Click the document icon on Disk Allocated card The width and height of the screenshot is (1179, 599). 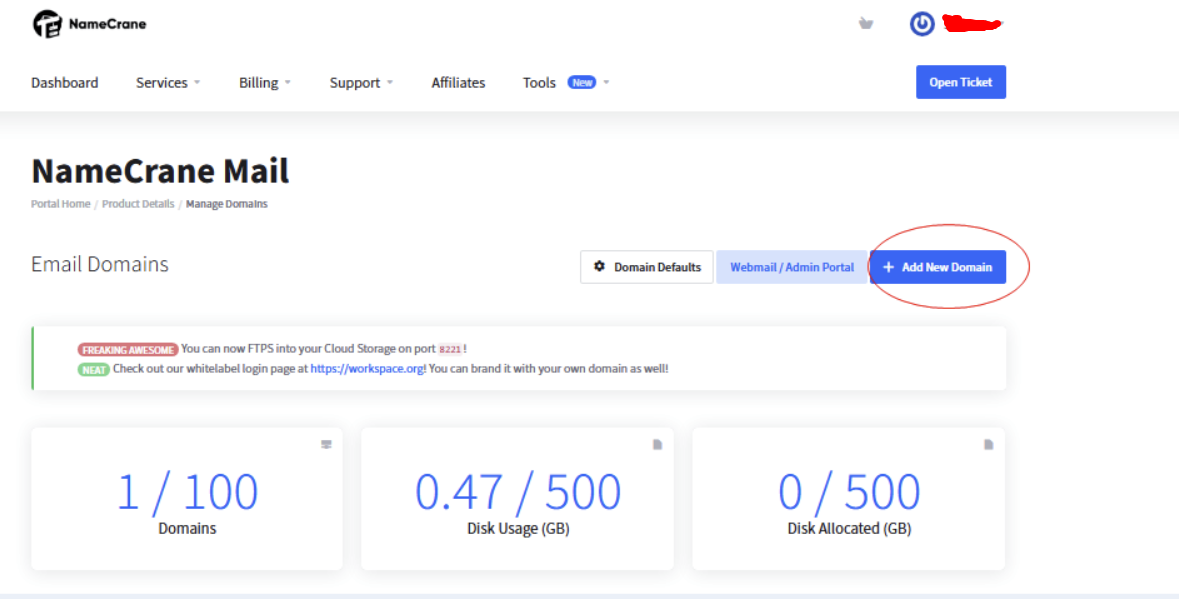(x=989, y=445)
